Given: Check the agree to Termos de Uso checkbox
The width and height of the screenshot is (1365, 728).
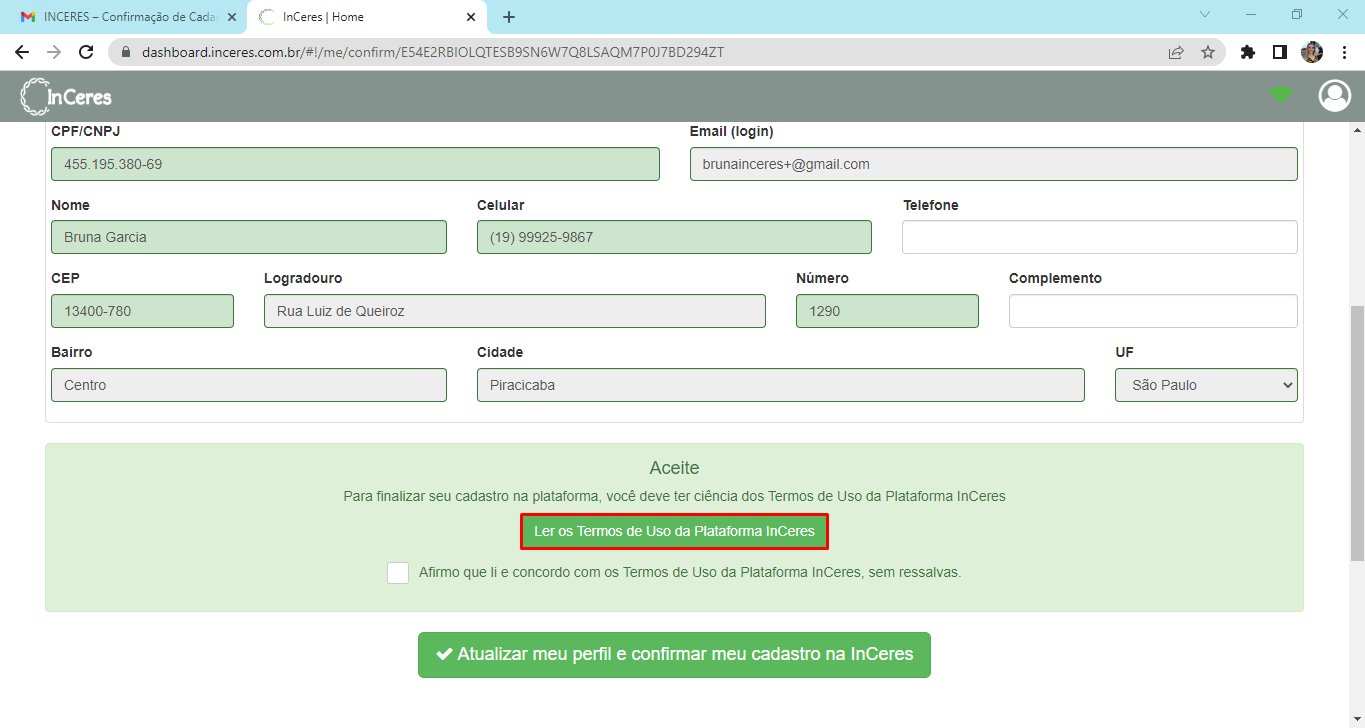Looking at the screenshot, I should point(398,573).
